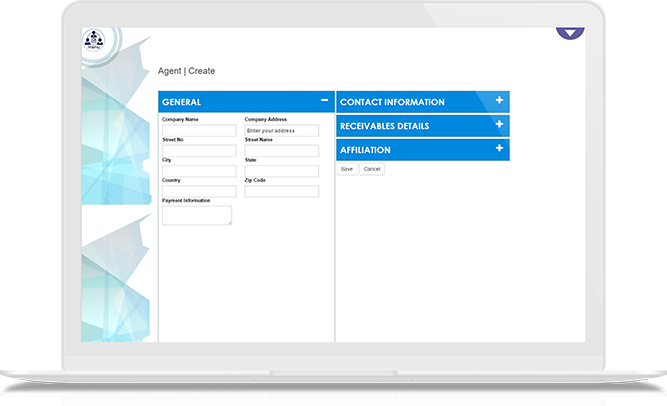Focus the State input field

[x=282, y=171]
